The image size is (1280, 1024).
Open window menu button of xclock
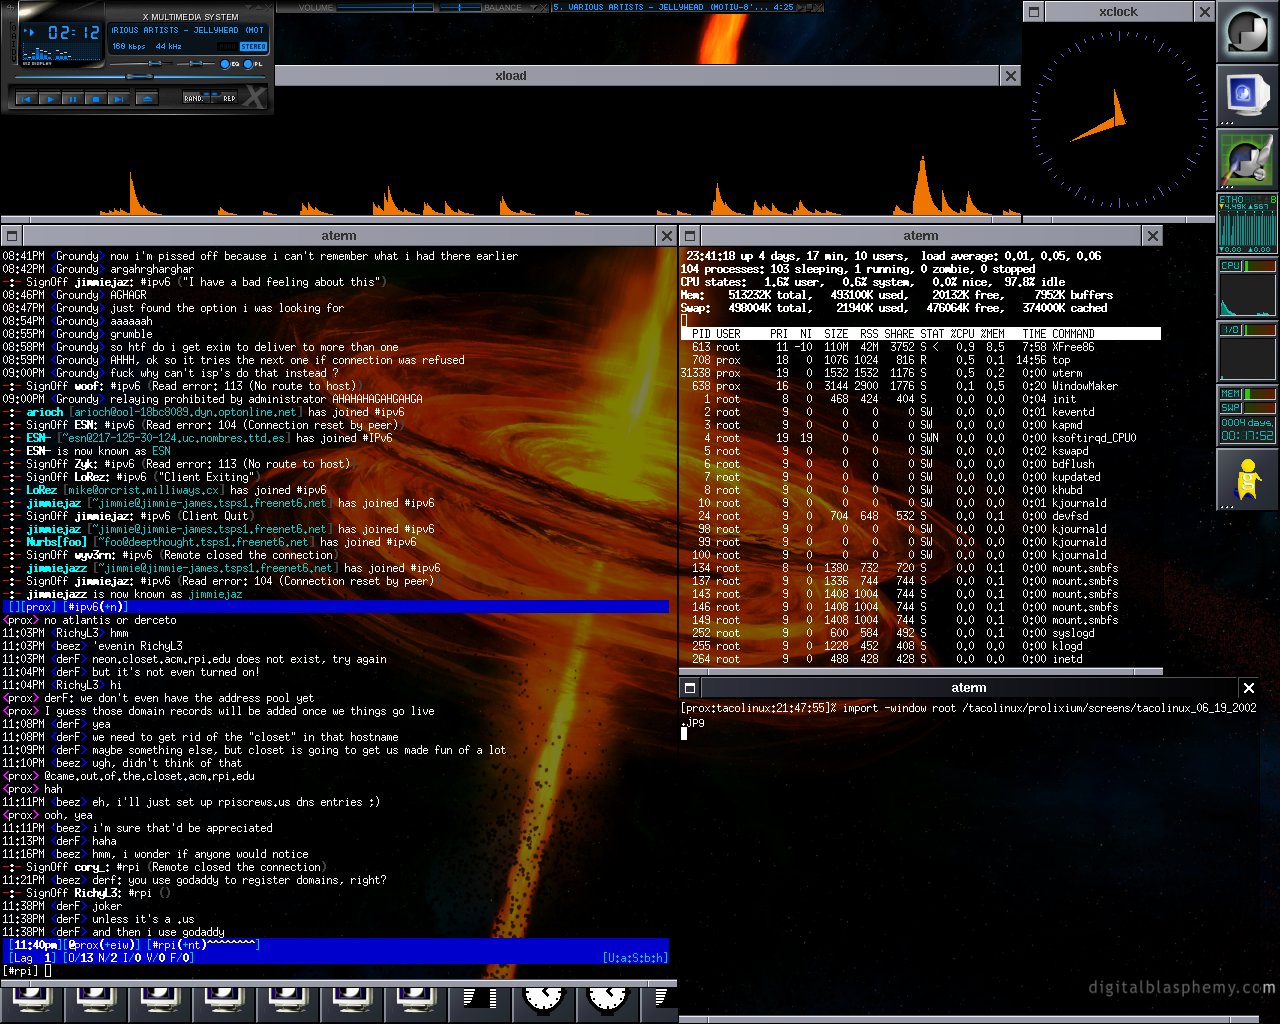[1034, 12]
